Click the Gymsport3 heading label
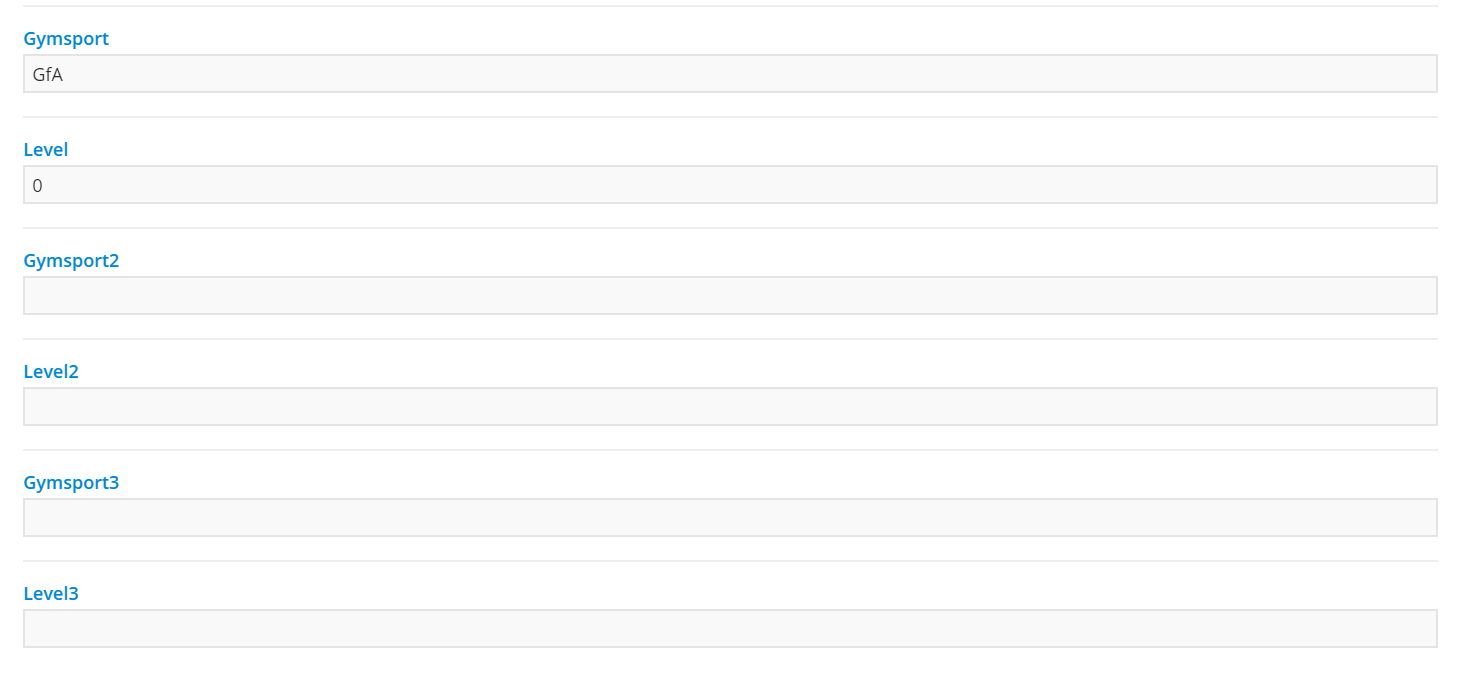The image size is (1460, 678). (71, 483)
